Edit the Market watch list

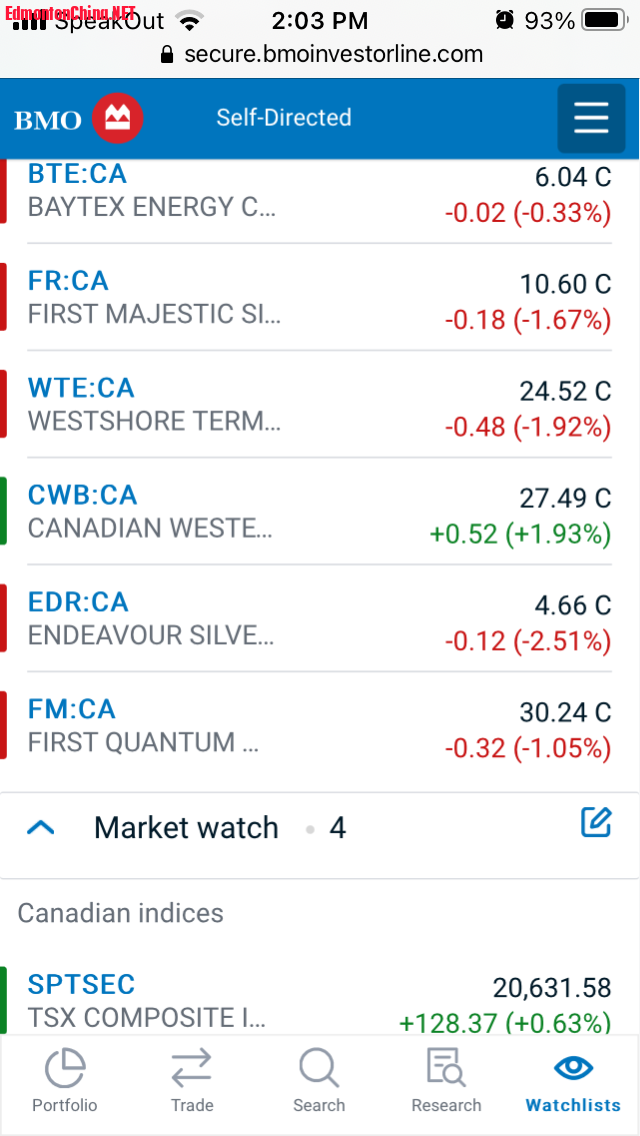pyautogui.click(x=595, y=823)
